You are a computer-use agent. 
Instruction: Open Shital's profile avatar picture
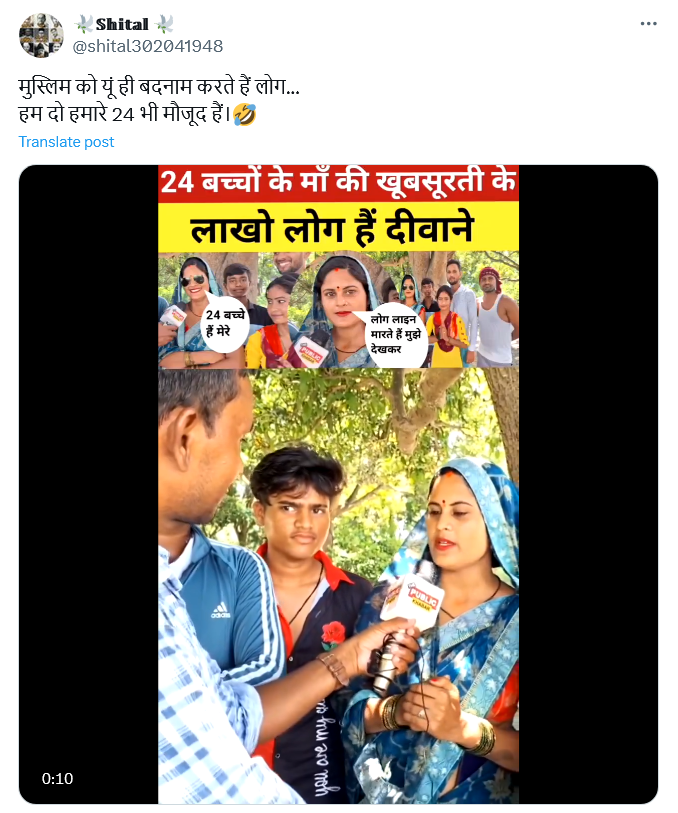pyautogui.click(x=41, y=35)
